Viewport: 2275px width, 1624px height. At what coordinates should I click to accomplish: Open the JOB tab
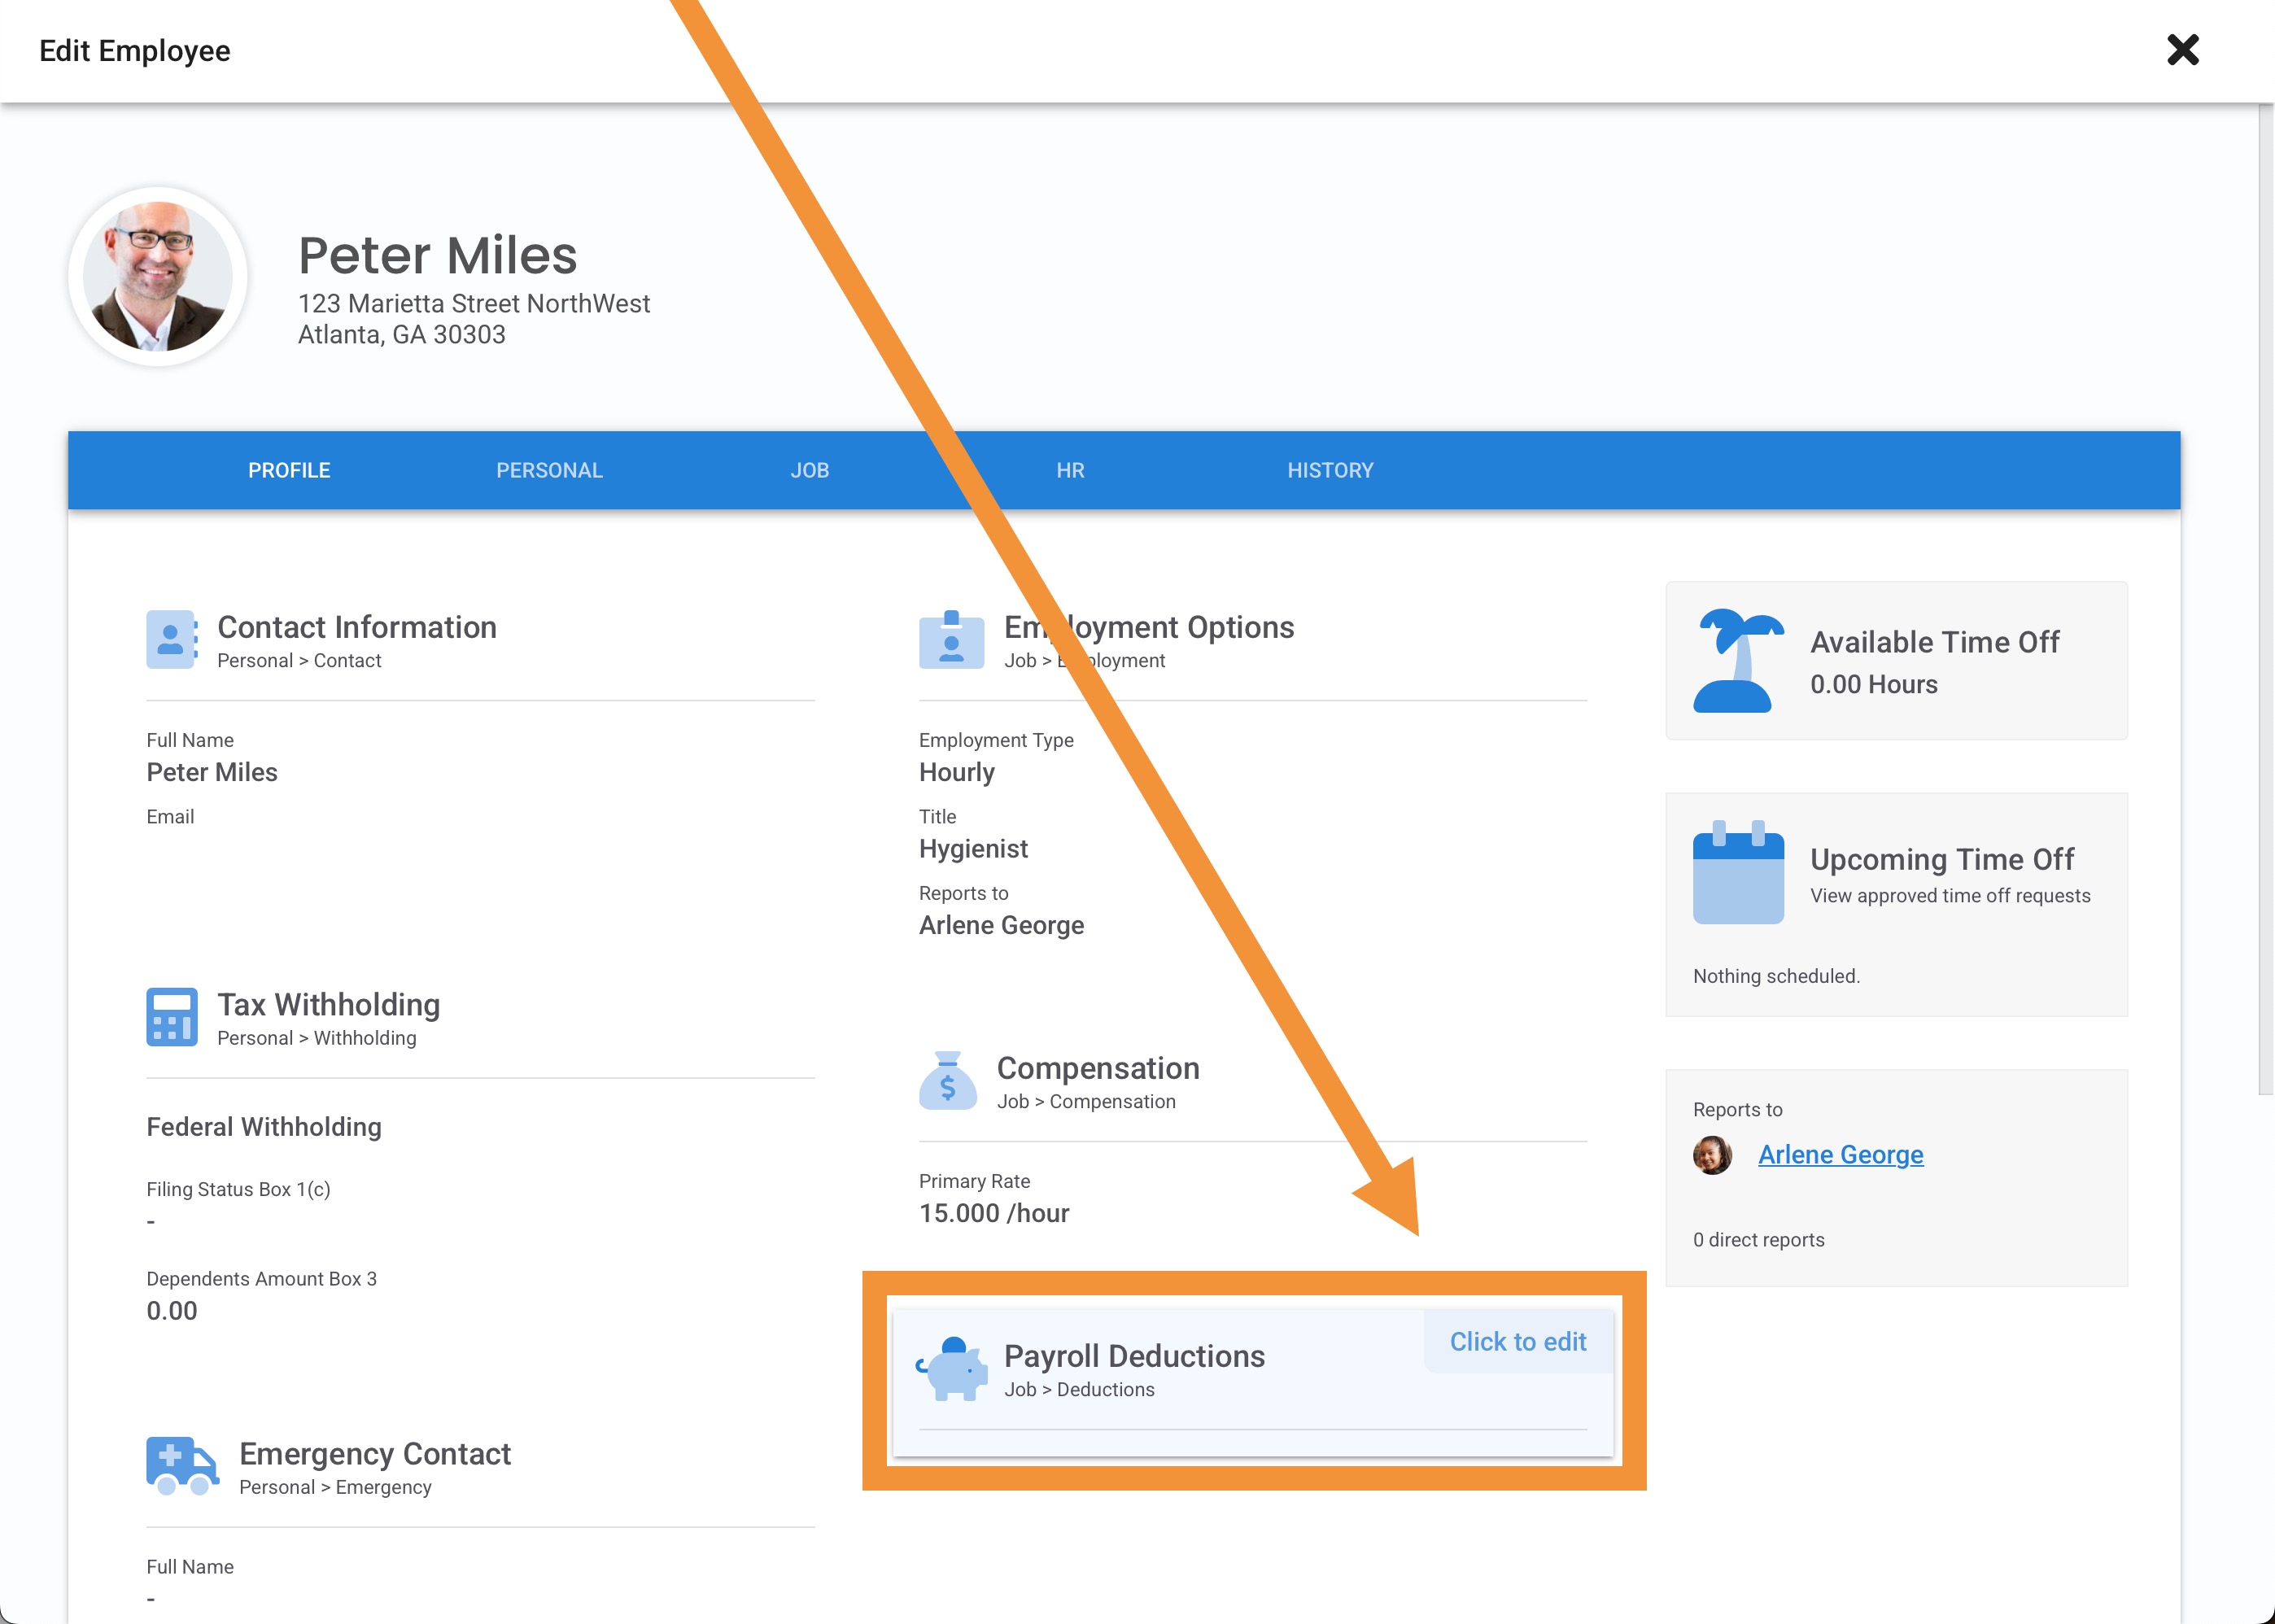(809, 470)
